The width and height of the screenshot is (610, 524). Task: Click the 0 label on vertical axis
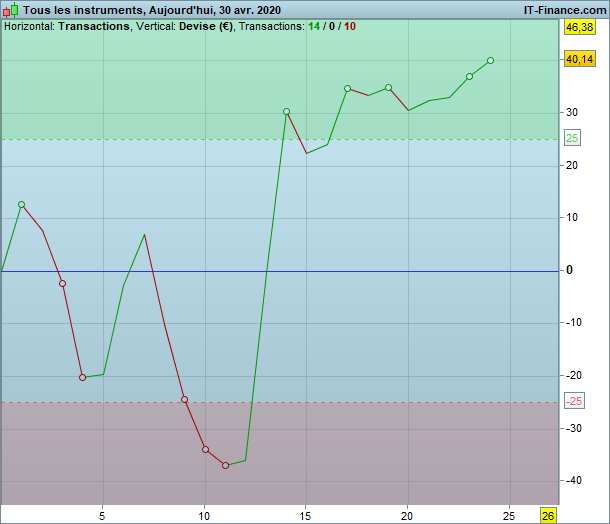[x=569, y=270]
